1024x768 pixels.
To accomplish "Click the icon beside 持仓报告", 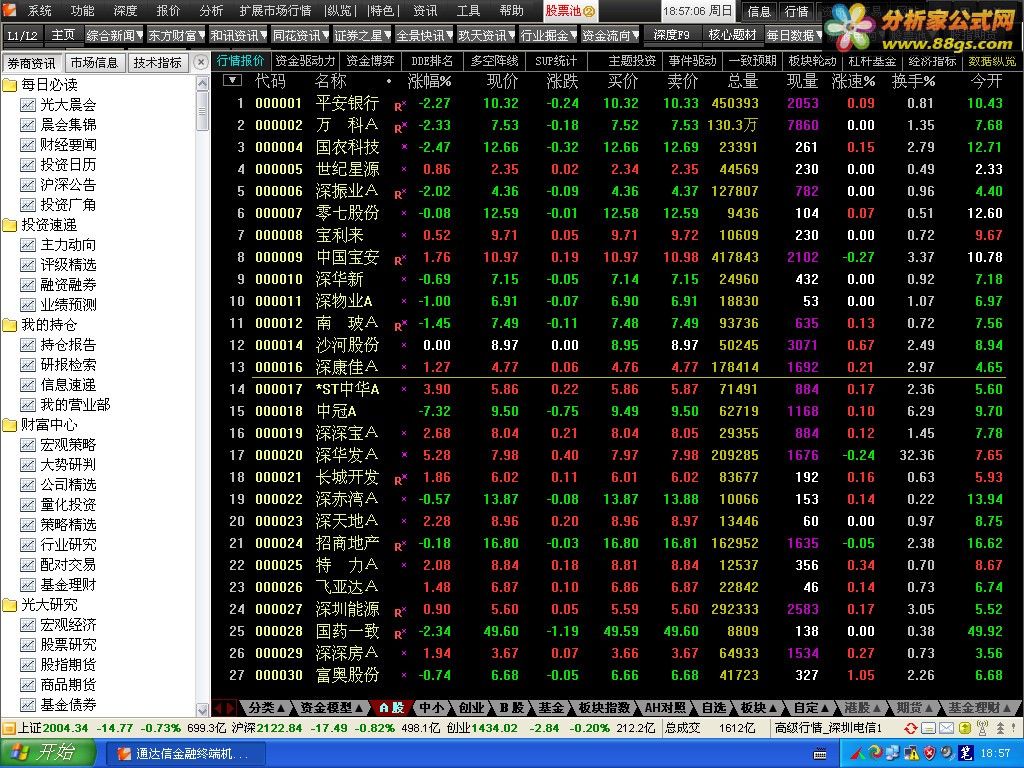I will click(27, 345).
